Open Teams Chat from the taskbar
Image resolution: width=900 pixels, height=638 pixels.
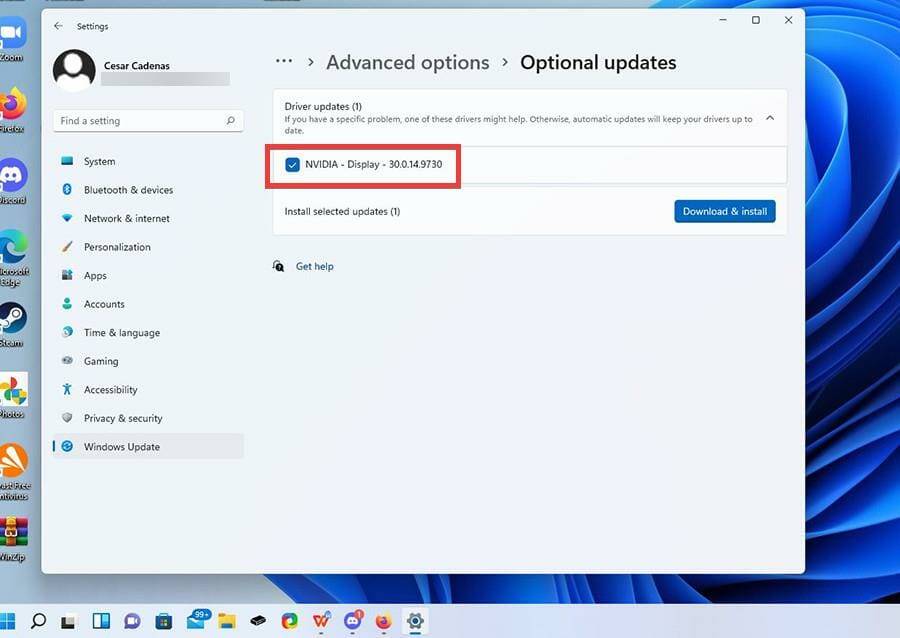[132, 621]
